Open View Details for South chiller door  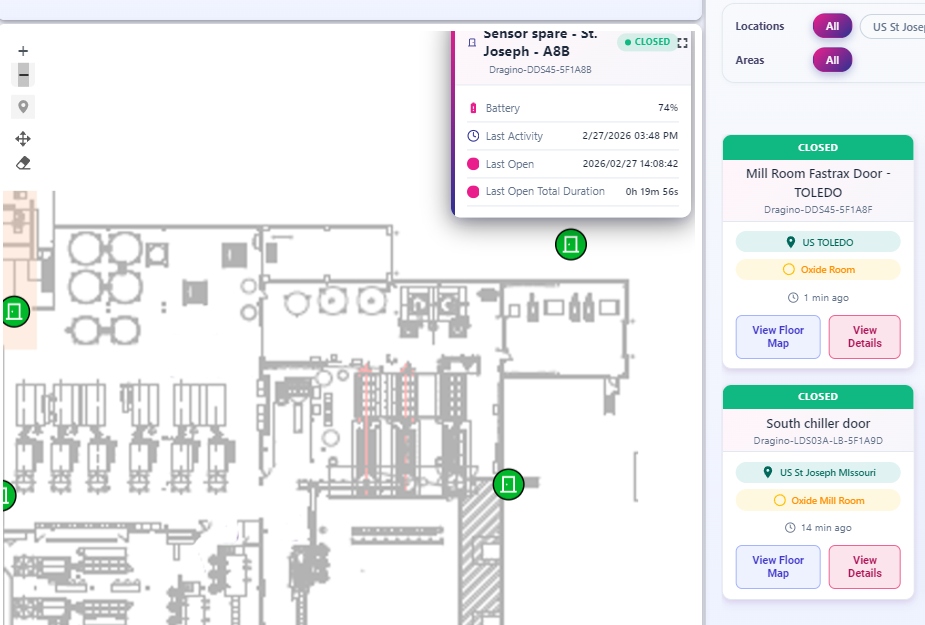point(864,567)
